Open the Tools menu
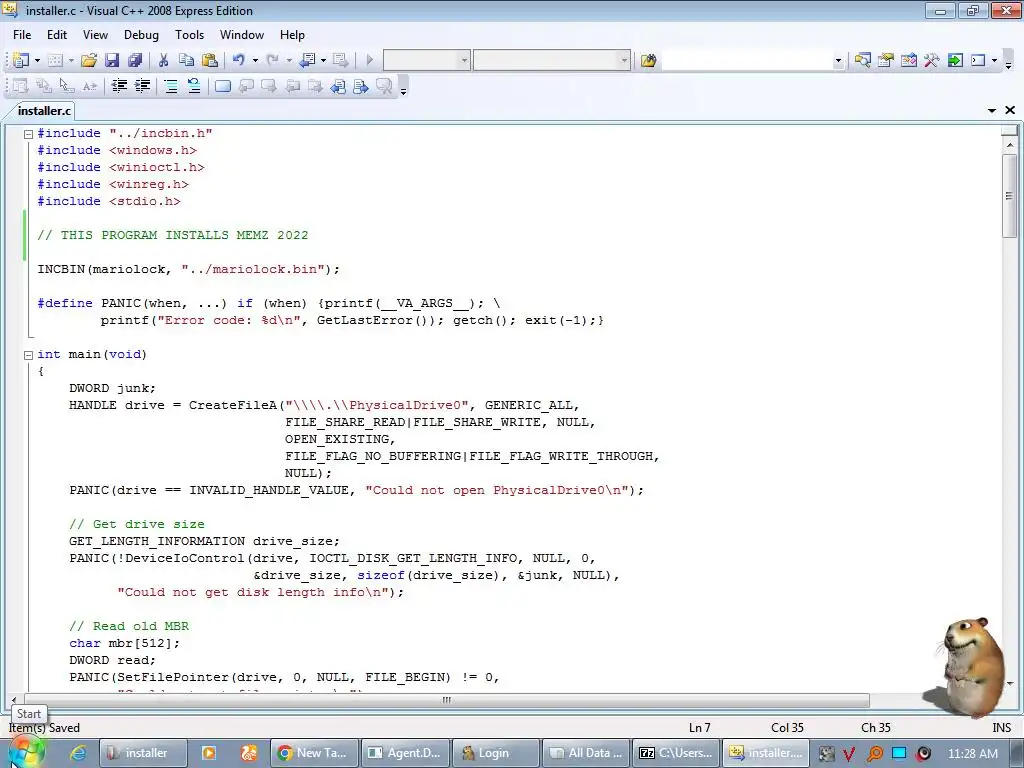Viewport: 1024px width, 768px height. (189, 35)
